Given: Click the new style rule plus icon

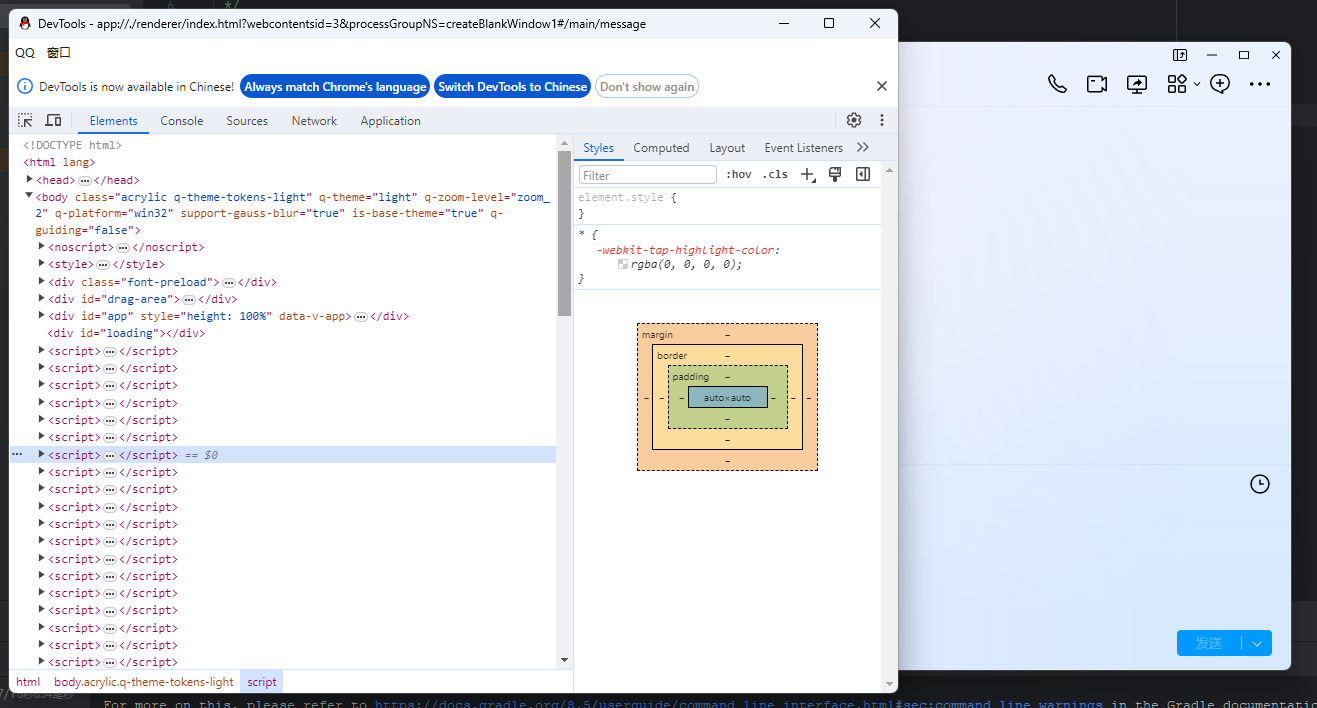Looking at the screenshot, I should point(809,174).
